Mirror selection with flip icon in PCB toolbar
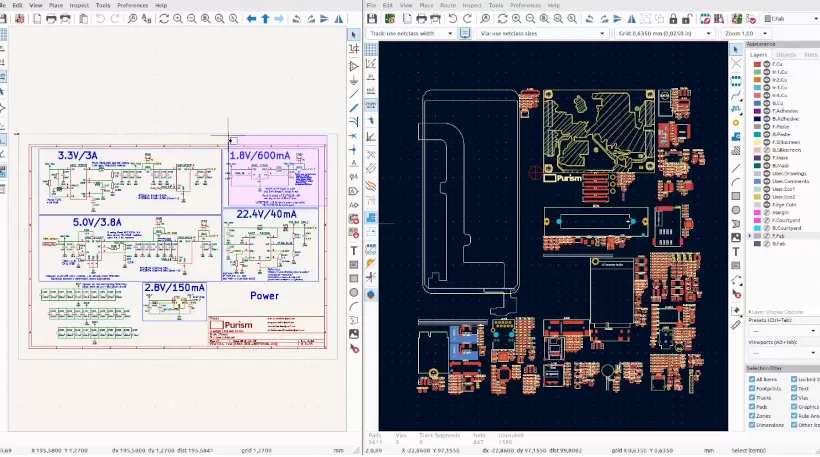 coord(632,19)
